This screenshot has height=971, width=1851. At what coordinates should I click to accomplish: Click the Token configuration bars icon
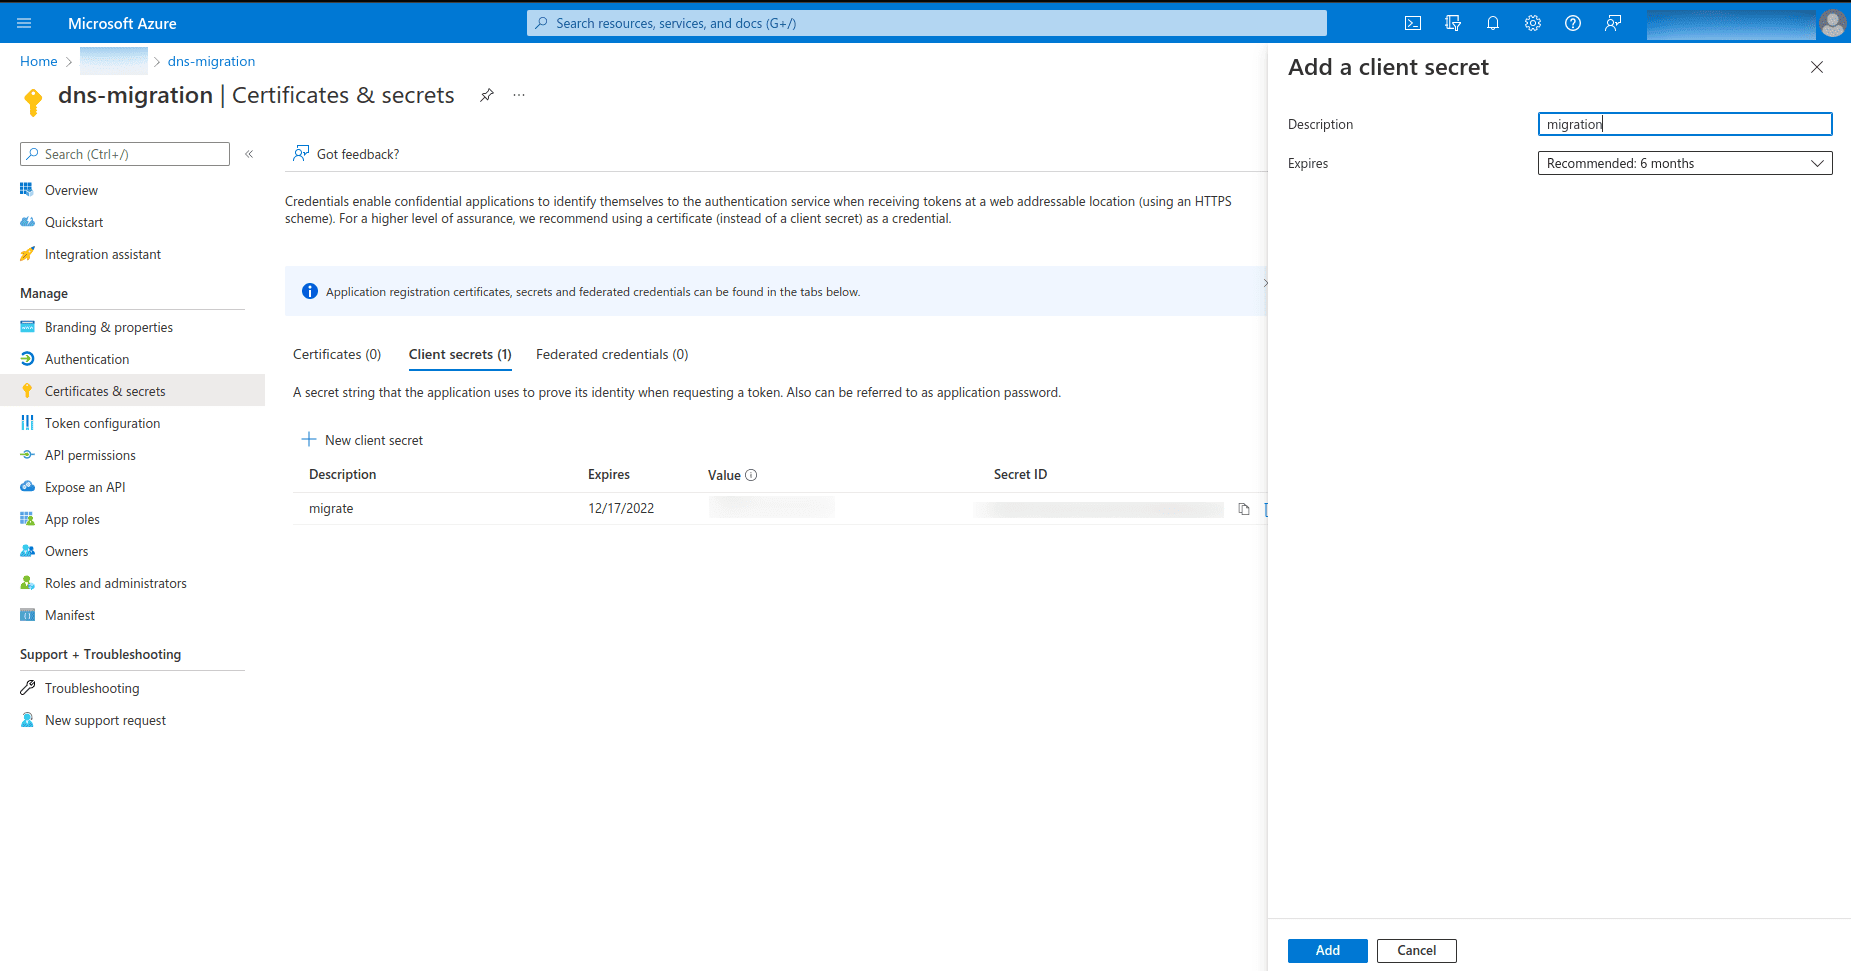tap(27, 422)
